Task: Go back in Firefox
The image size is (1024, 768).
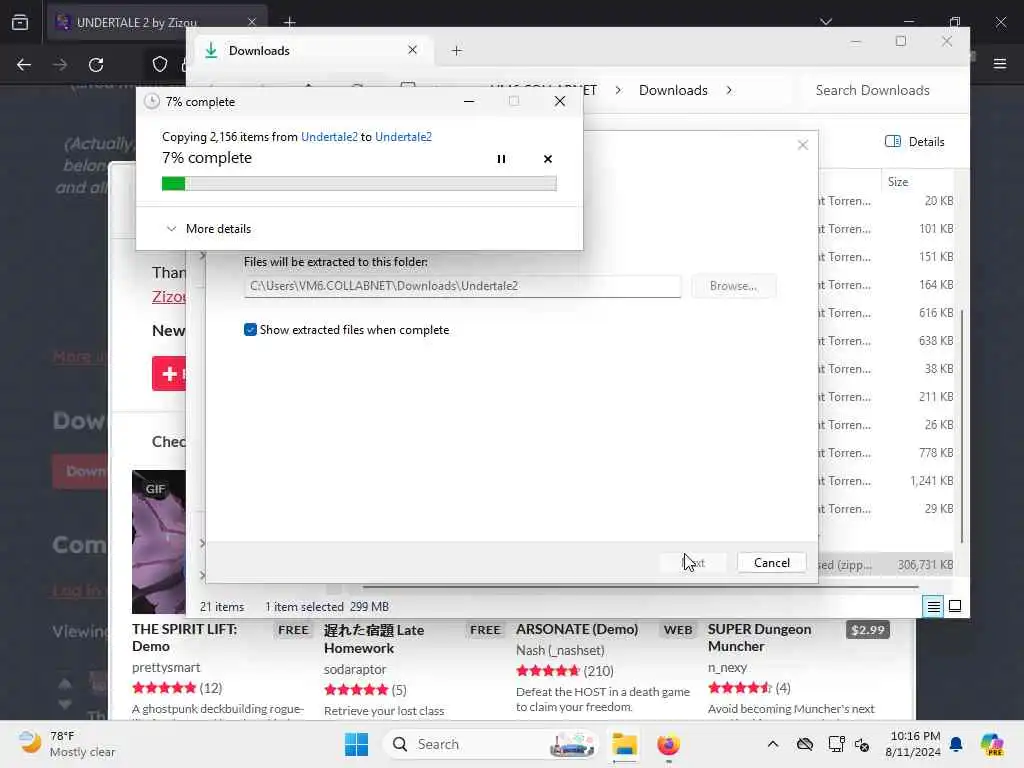Action: tap(24, 64)
